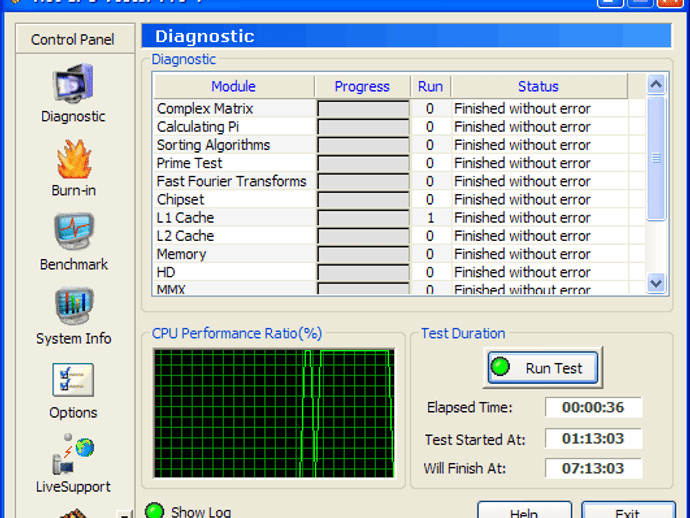
Task: Click the Exit button
Action: [628, 511]
